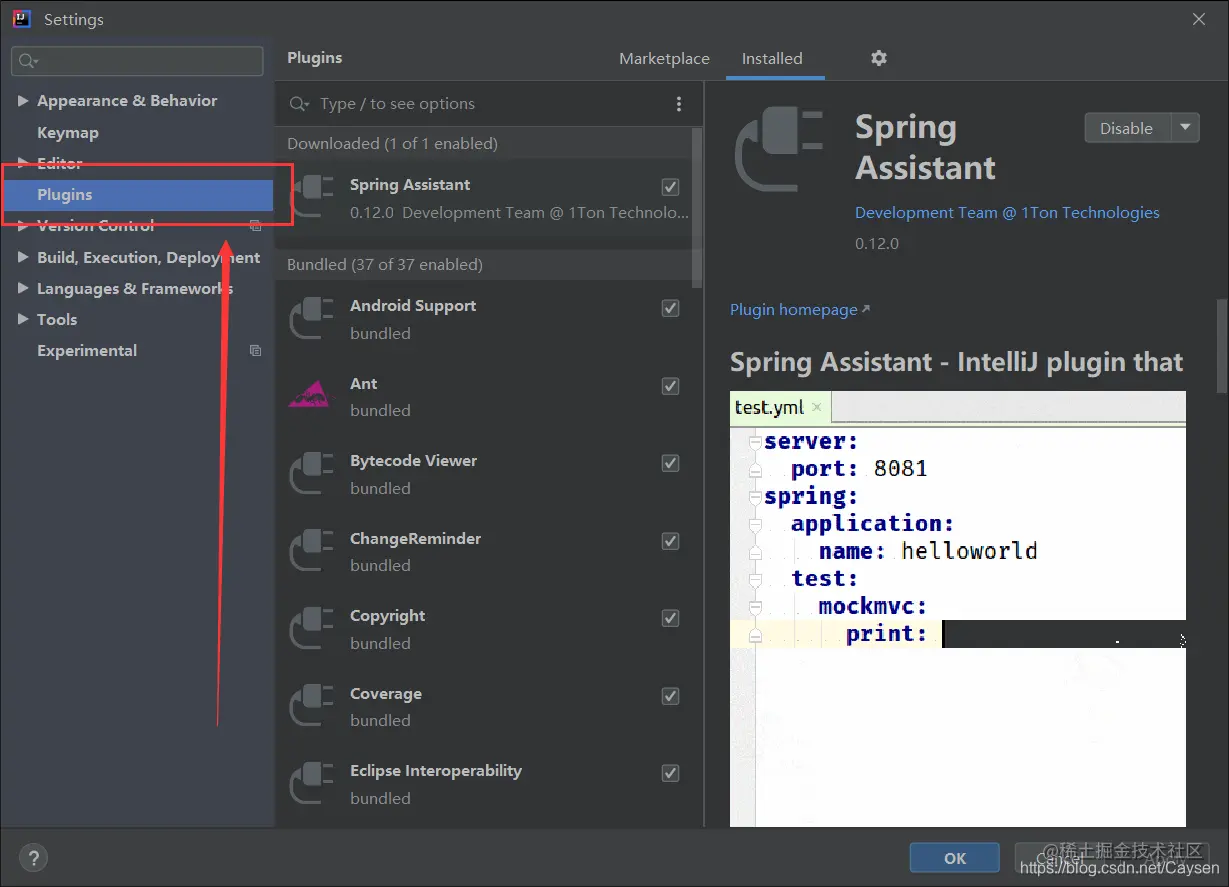Close the test.yml tab in preview
1229x887 pixels.
pyautogui.click(x=817, y=407)
